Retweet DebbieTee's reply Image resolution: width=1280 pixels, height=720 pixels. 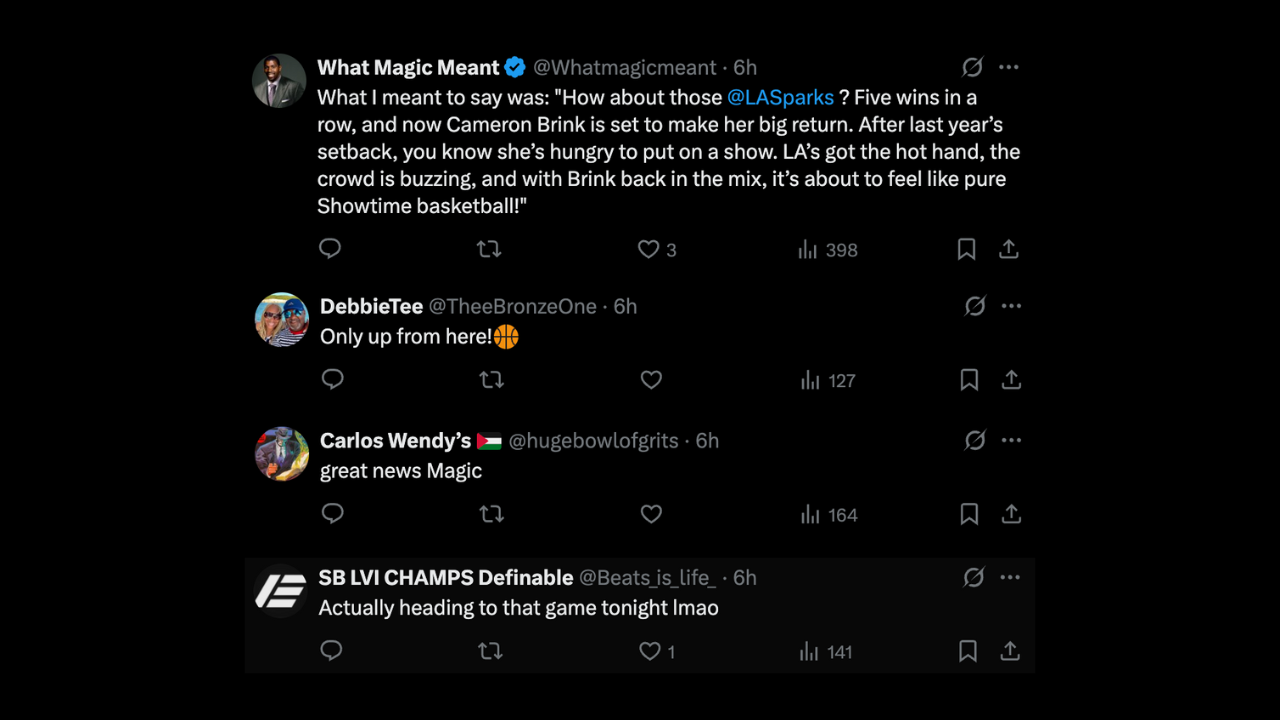tap(491, 380)
